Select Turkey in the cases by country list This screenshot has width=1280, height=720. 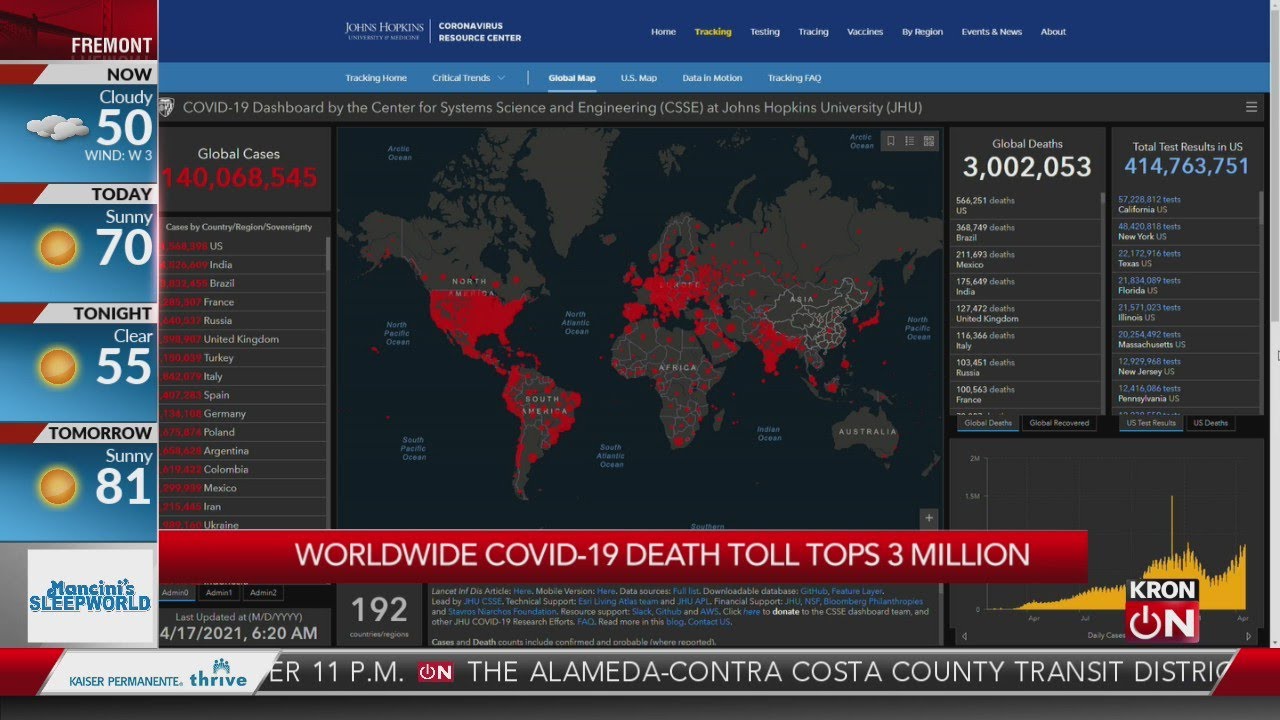pyautogui.click(x=243, y=358)
